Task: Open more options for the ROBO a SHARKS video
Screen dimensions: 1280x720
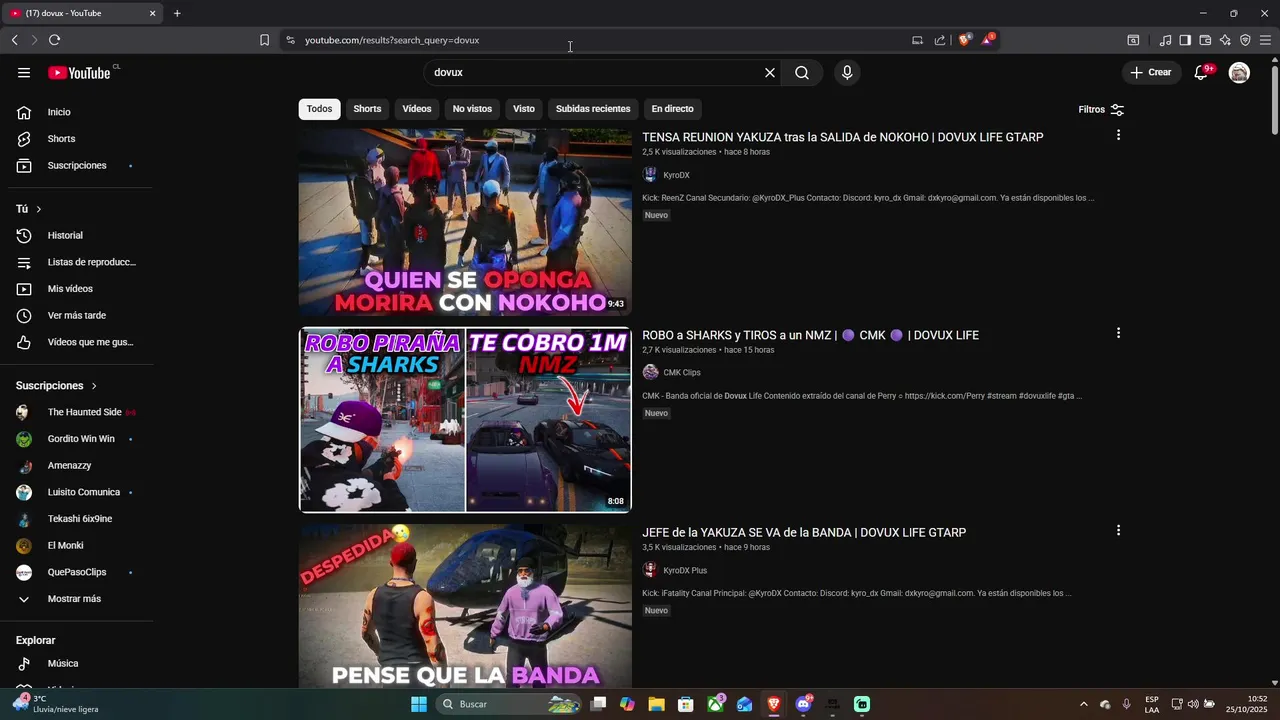Action: 1118,333
